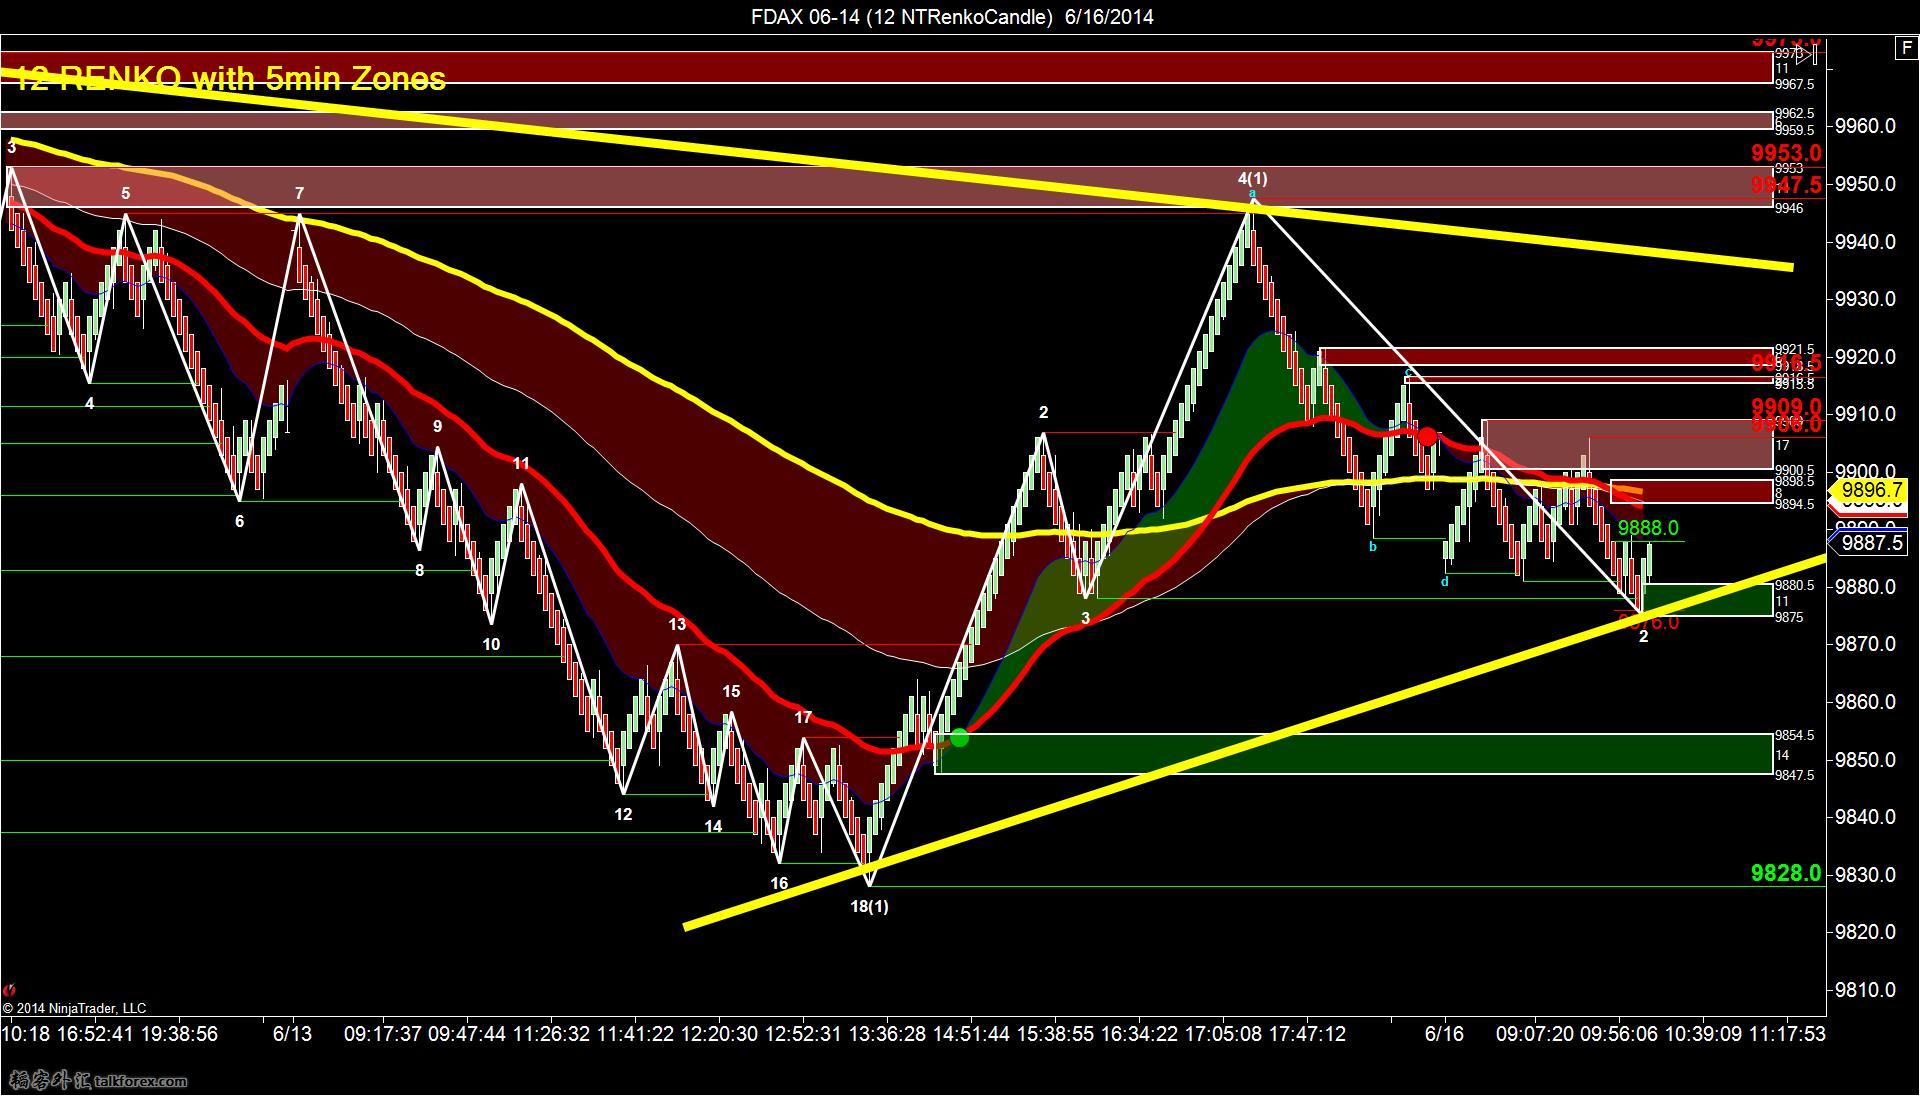Click the copyright NinjaTrader, LLC text
Image resolution: width=1920 pixels, height=1096 pixels.
(74, 1008)
